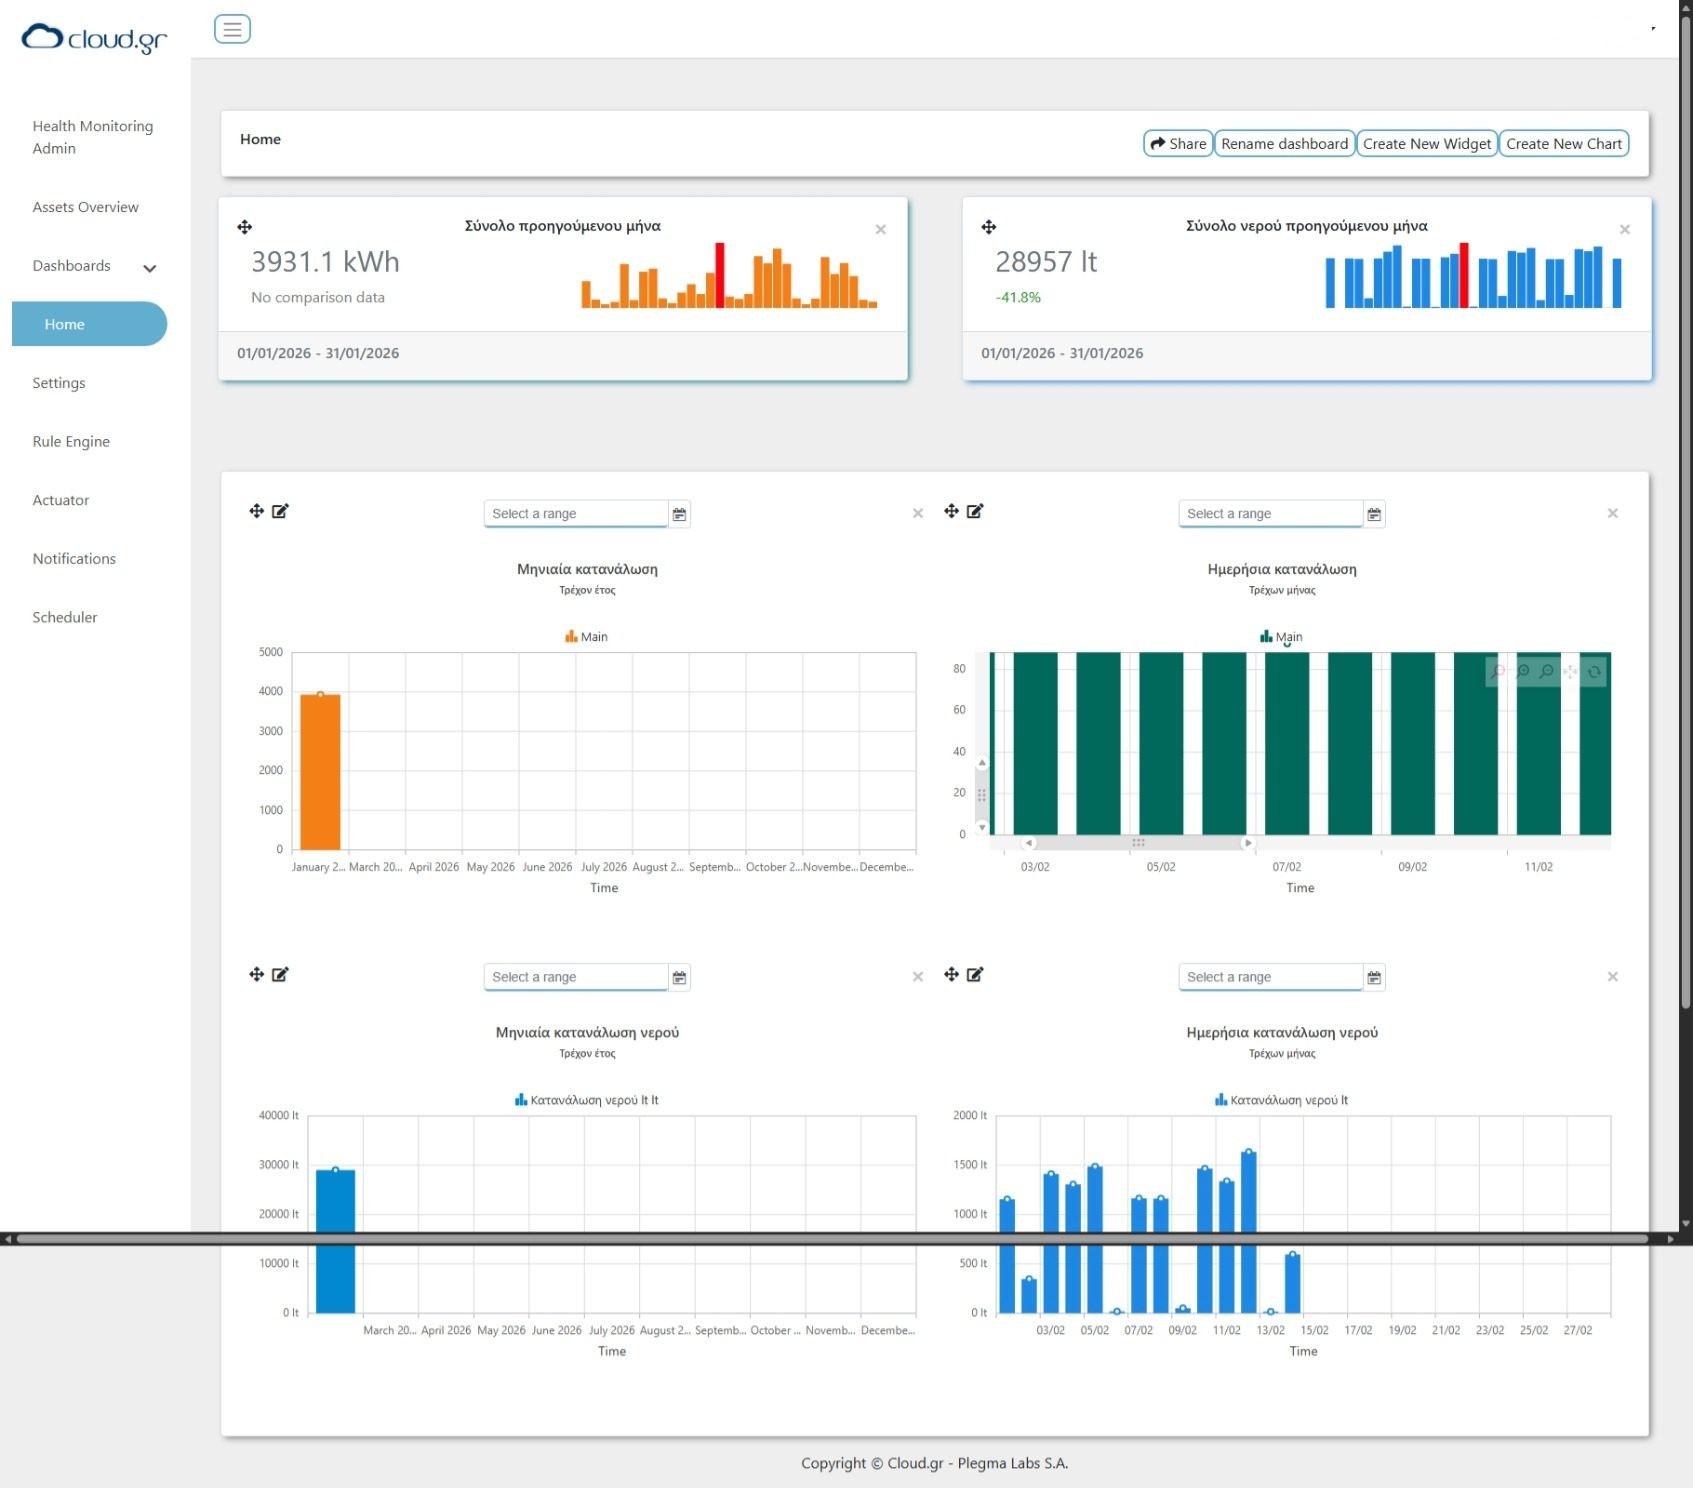The width and height of the screenshot is (1693, 1488).
Task: Edit the Ημερήσια κατανάλωση chart
Action: click(x=975, y=511)
